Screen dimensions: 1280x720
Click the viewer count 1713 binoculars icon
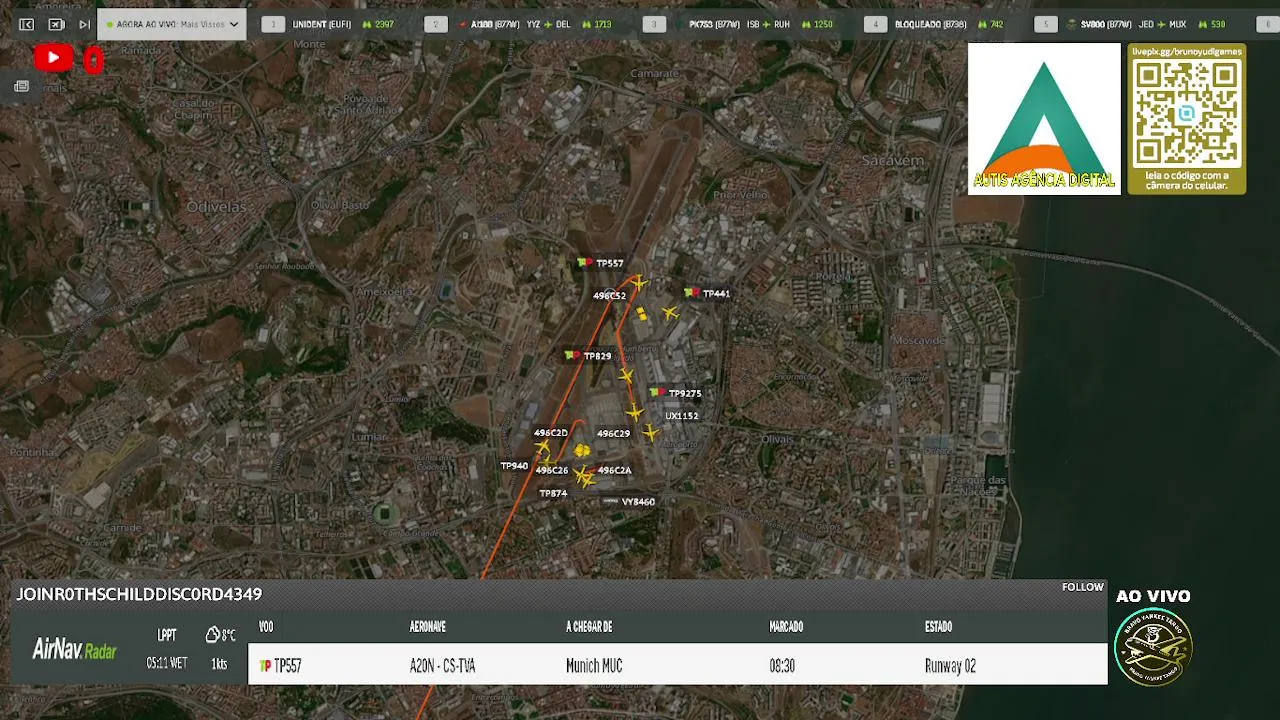[586, 24]
